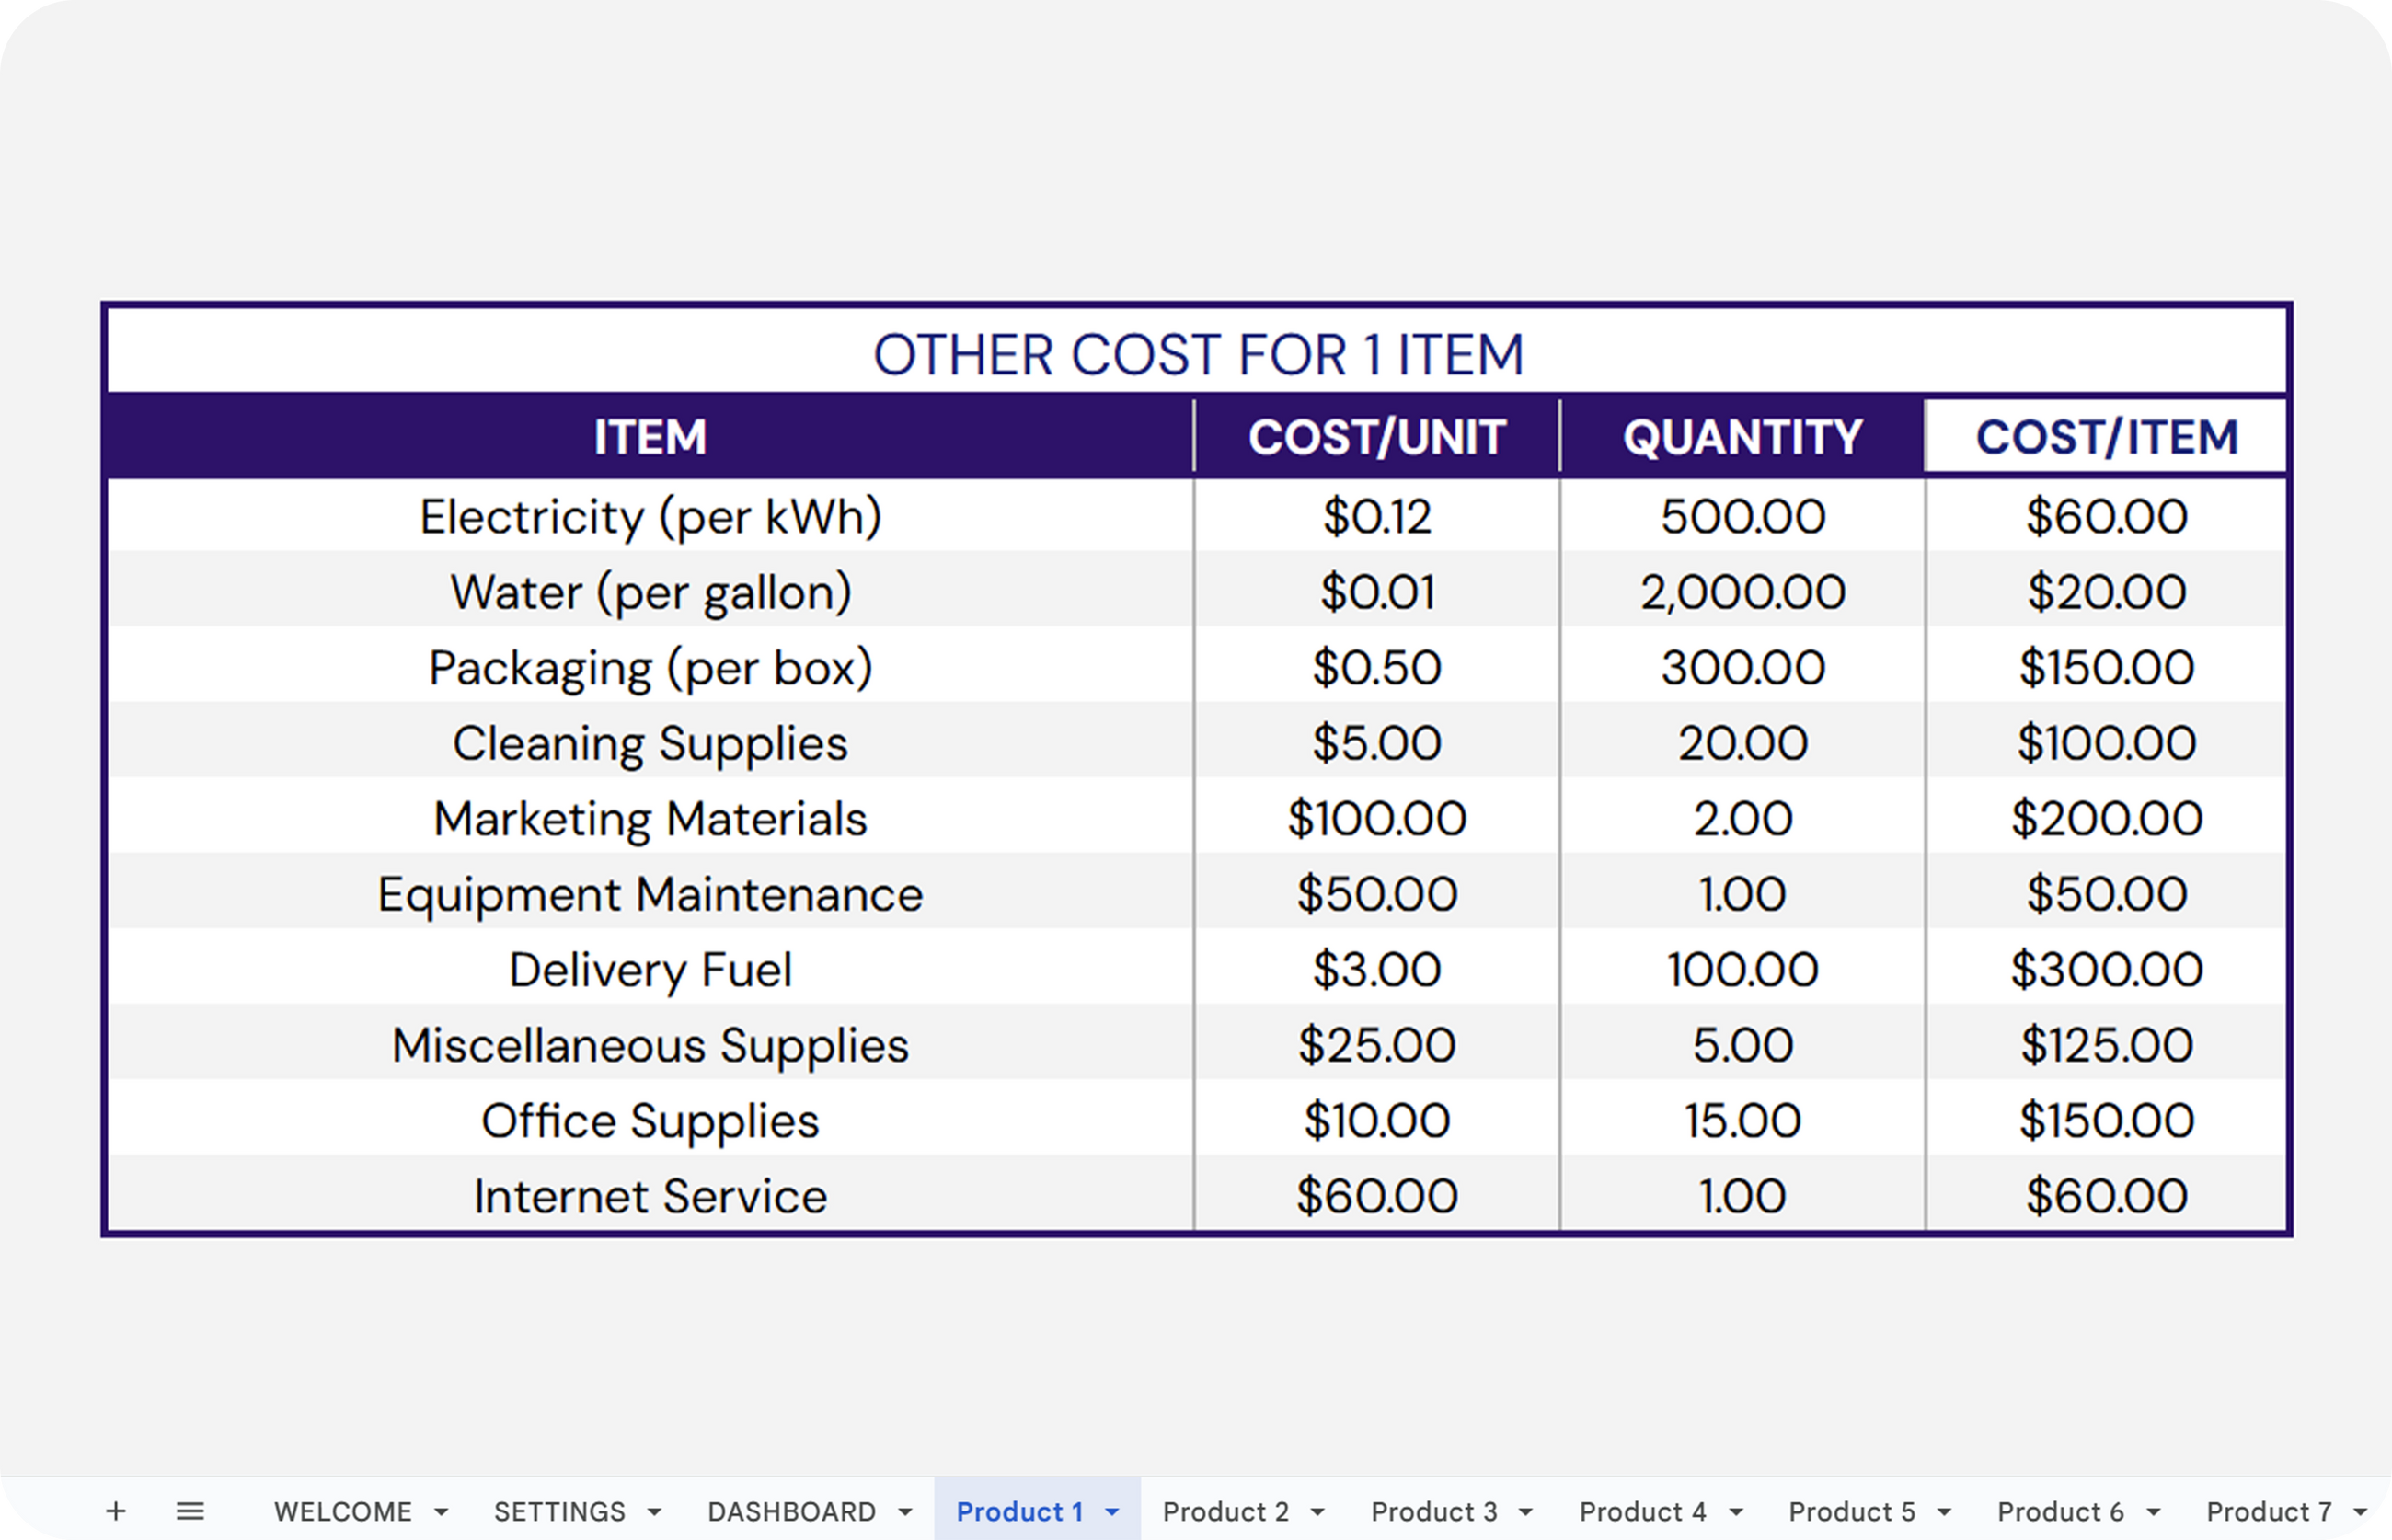The height and width of the screenshot is (1540, 2392).
Task: Switch to the WELCOME sheet tab
Action: [343, 1512]
